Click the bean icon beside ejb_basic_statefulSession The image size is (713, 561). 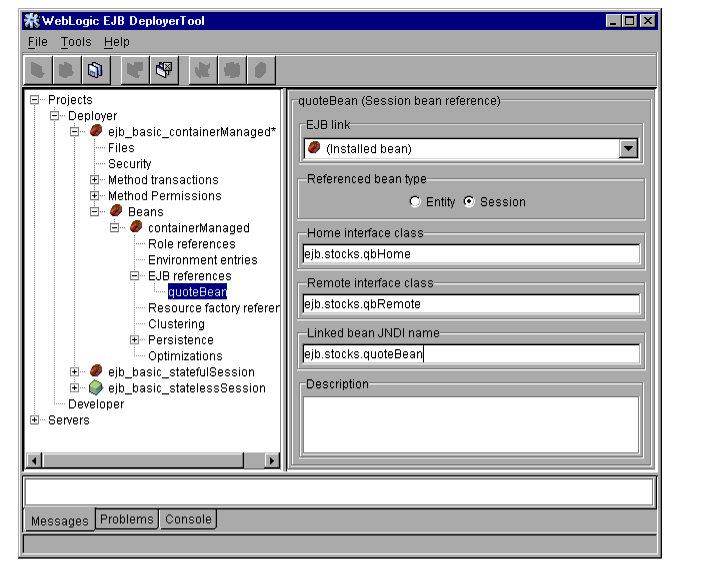(96, 371)
